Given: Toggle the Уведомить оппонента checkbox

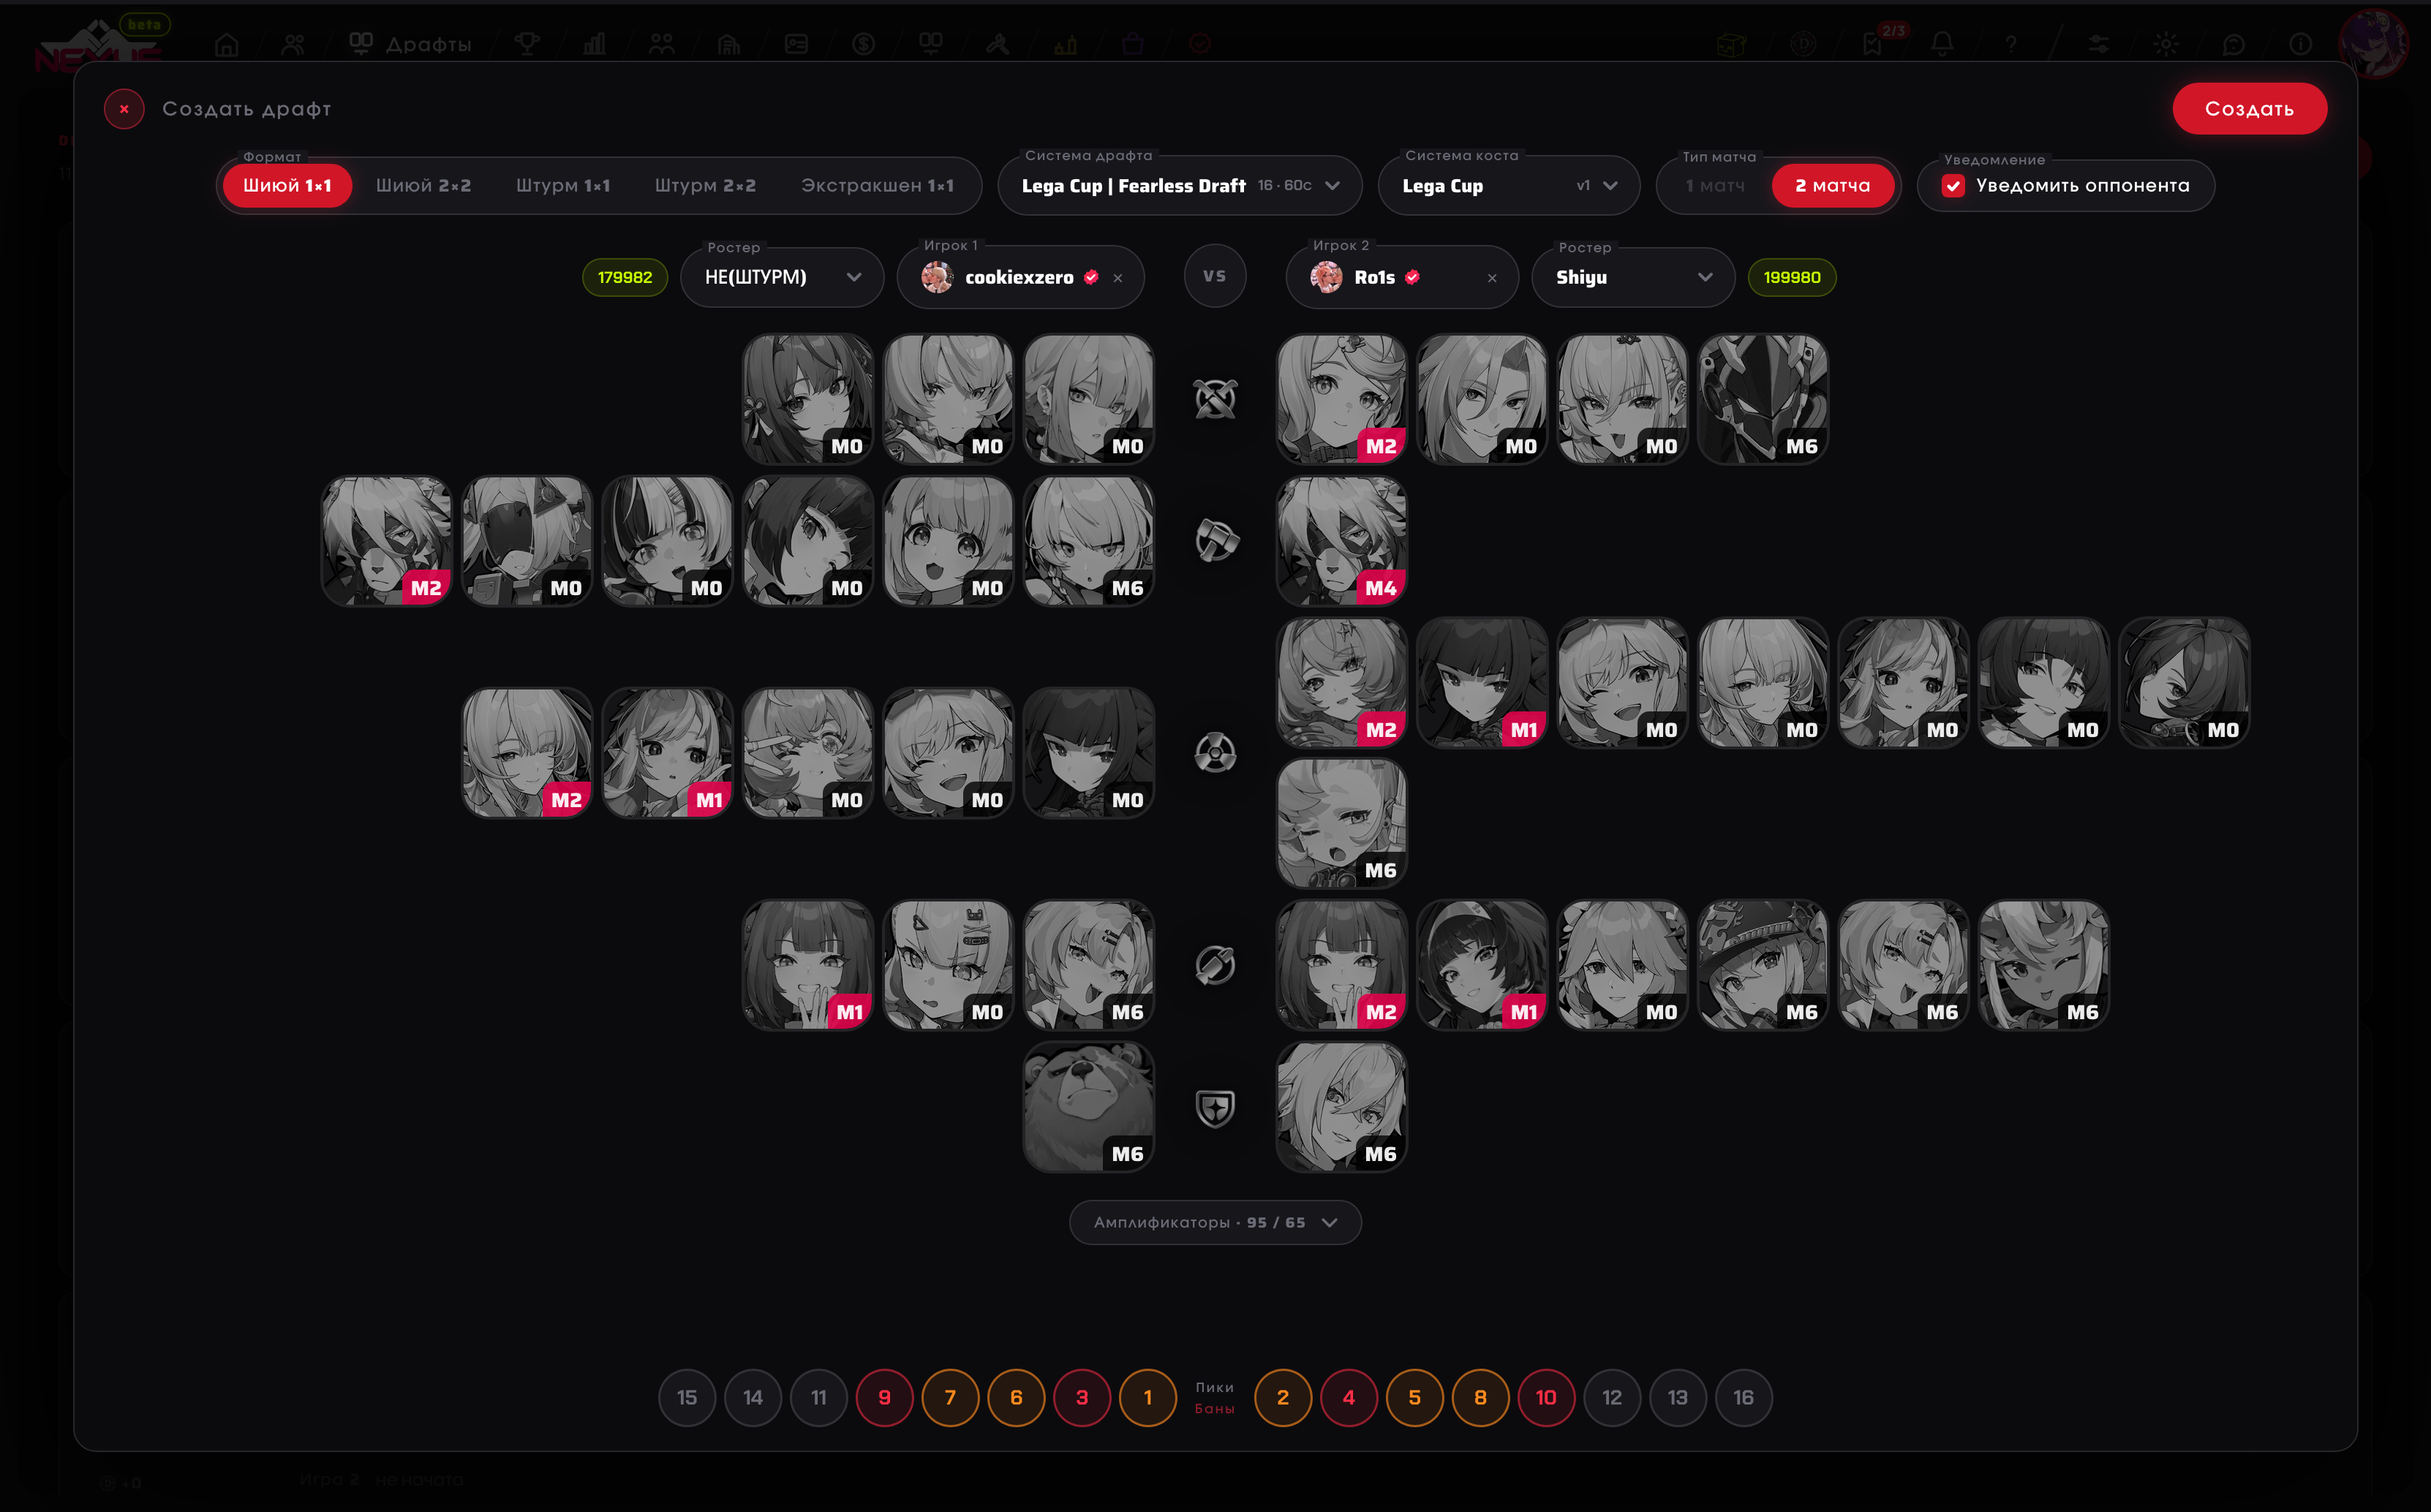Looking at the screenshot, I should (x=1953, y=186).
